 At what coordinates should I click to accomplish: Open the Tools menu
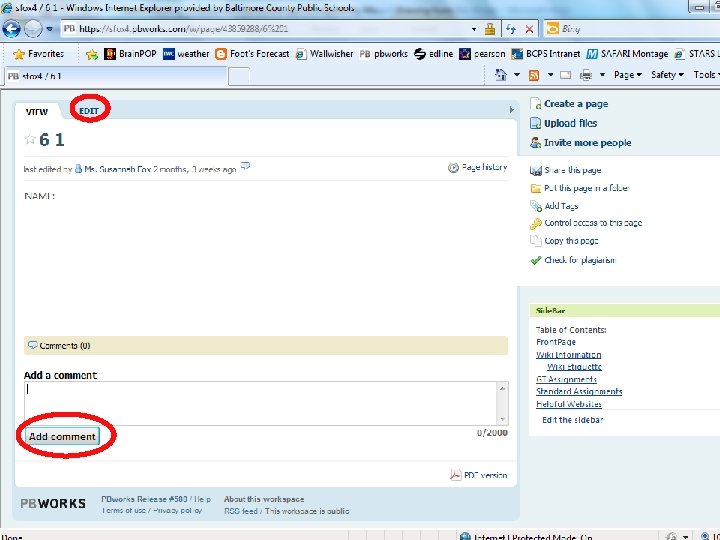(706, 75)
